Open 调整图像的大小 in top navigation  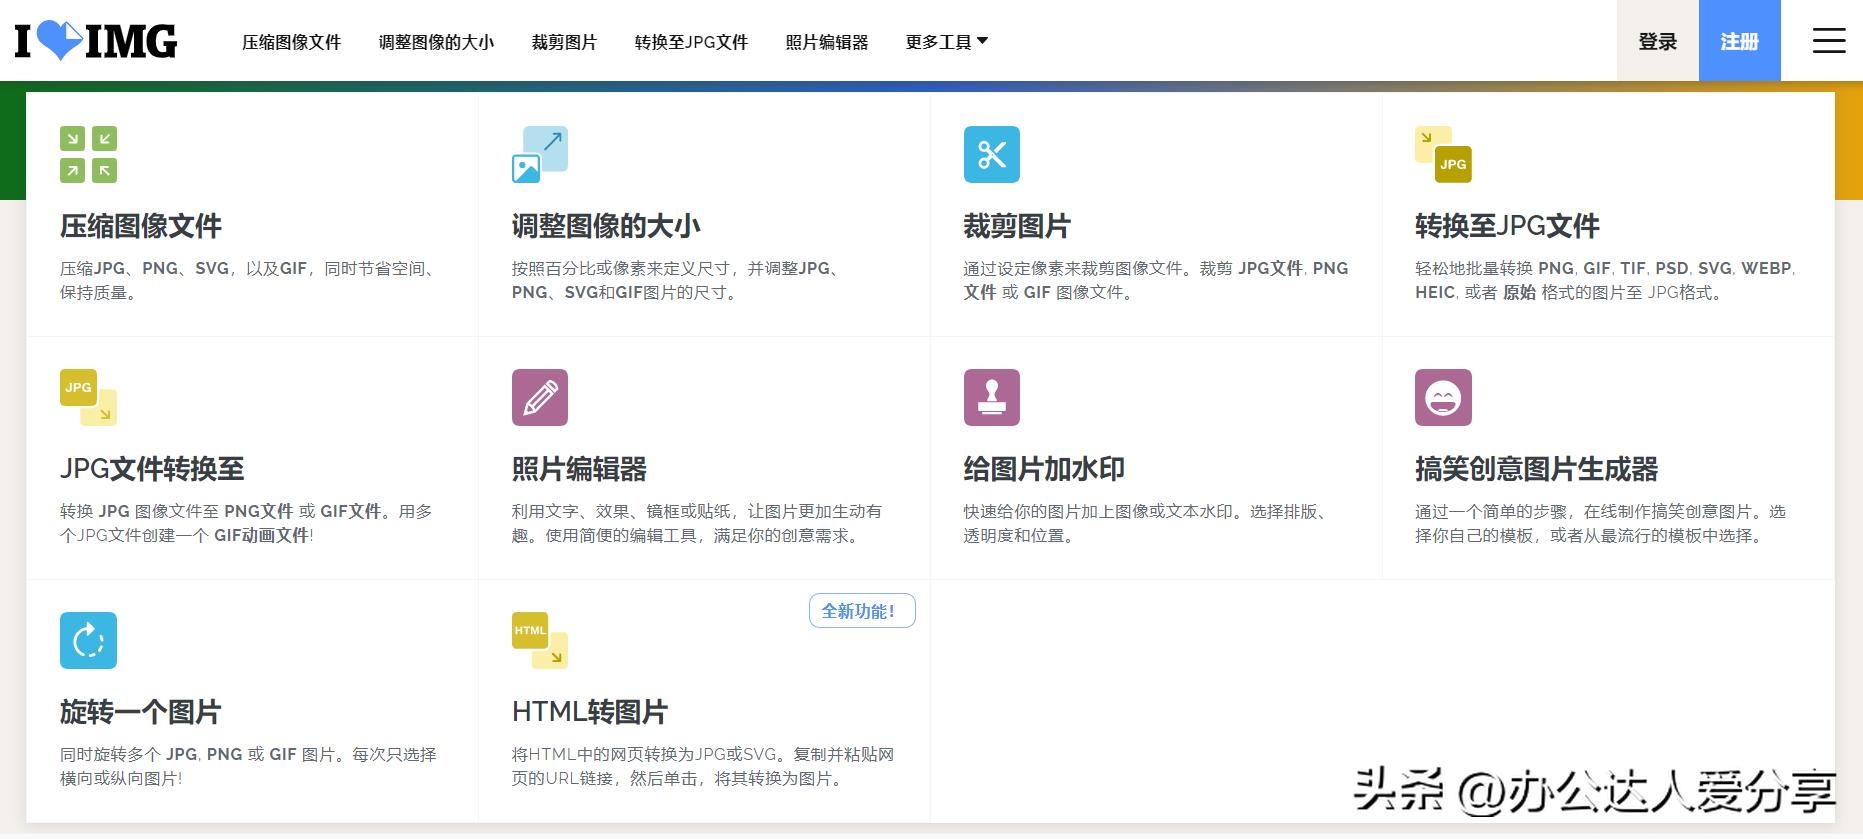pos(436,42)
